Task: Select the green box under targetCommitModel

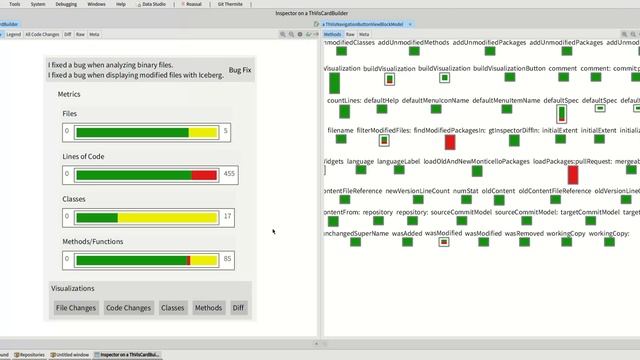Action: (x=590, y=221)
